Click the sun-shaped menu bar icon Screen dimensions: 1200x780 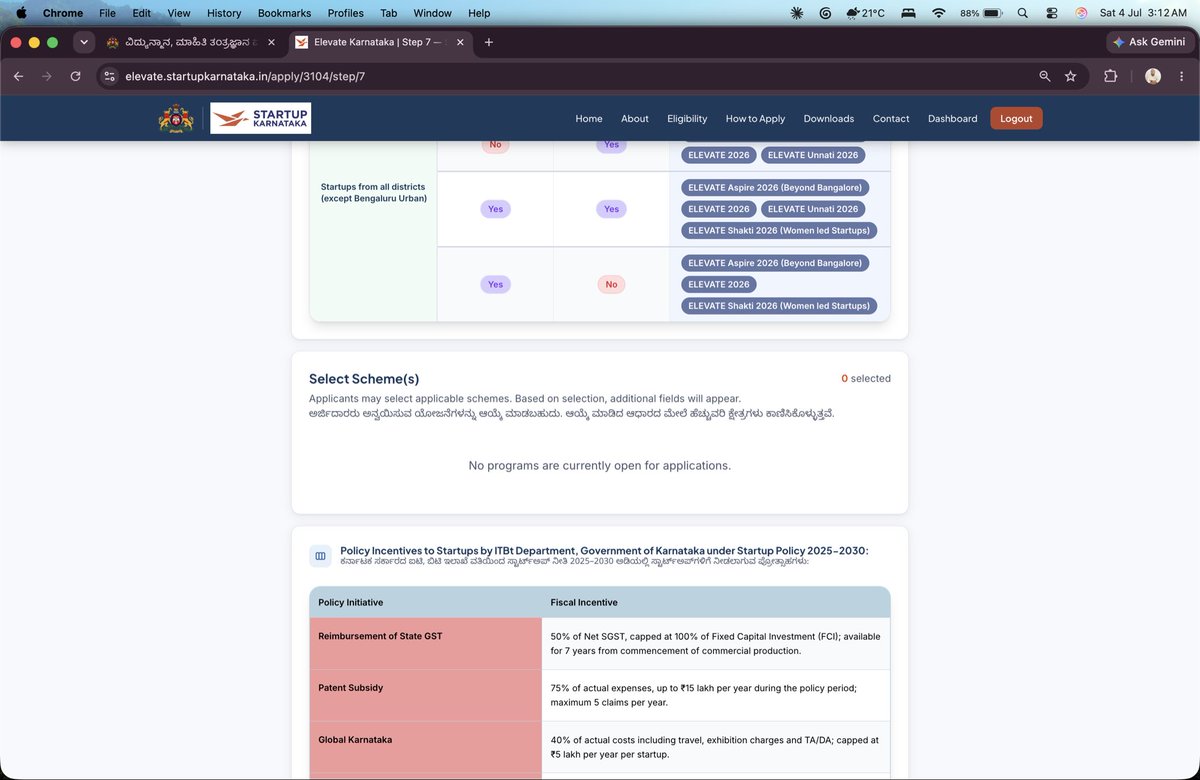click(x=796, y=13)
